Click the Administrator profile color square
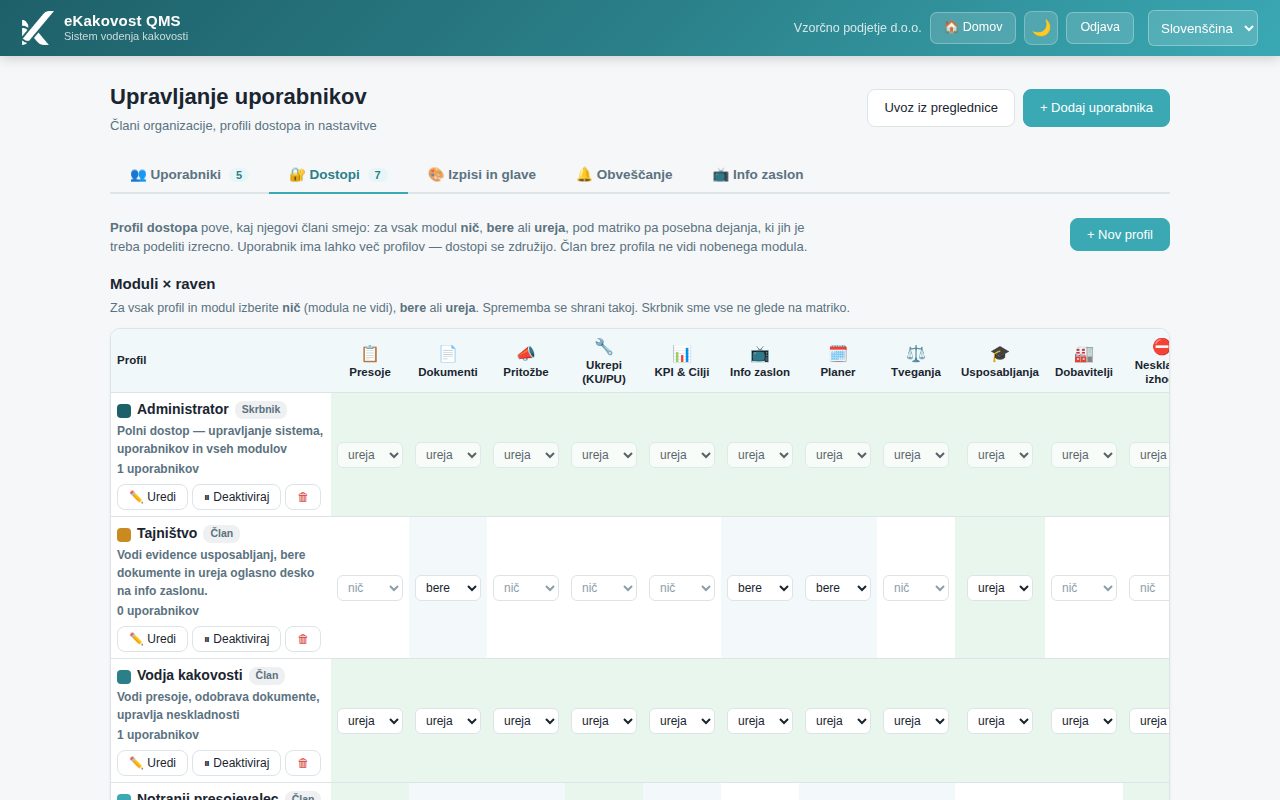 124,410
